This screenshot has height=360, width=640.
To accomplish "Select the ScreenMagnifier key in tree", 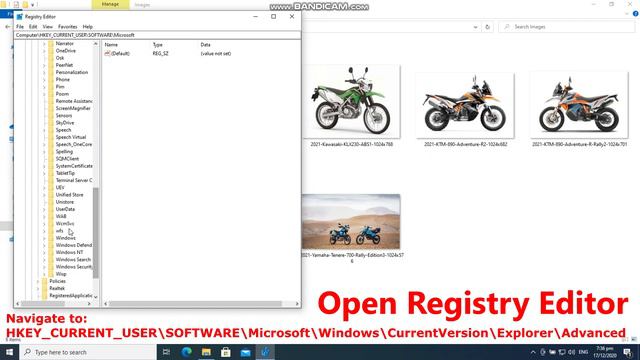I will [73, 108].
